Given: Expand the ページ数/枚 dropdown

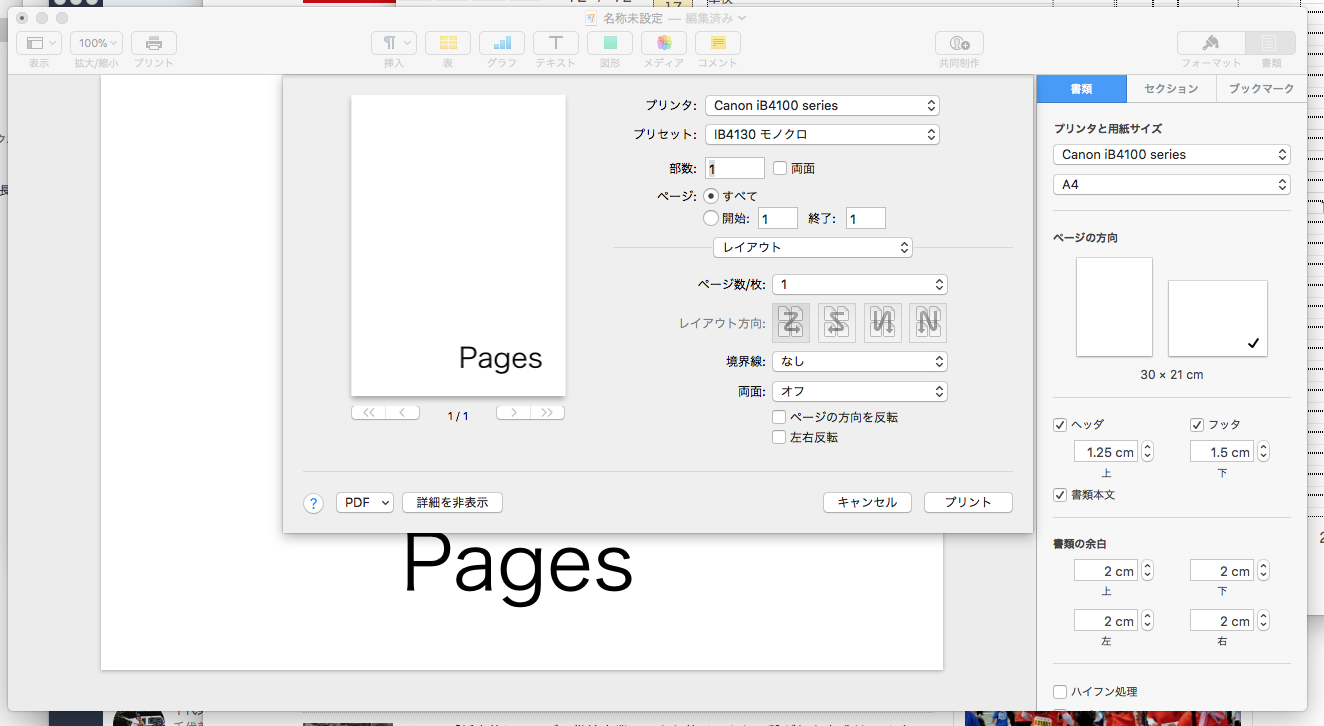Looking at the screenshot, I should (x=859, y=285).
